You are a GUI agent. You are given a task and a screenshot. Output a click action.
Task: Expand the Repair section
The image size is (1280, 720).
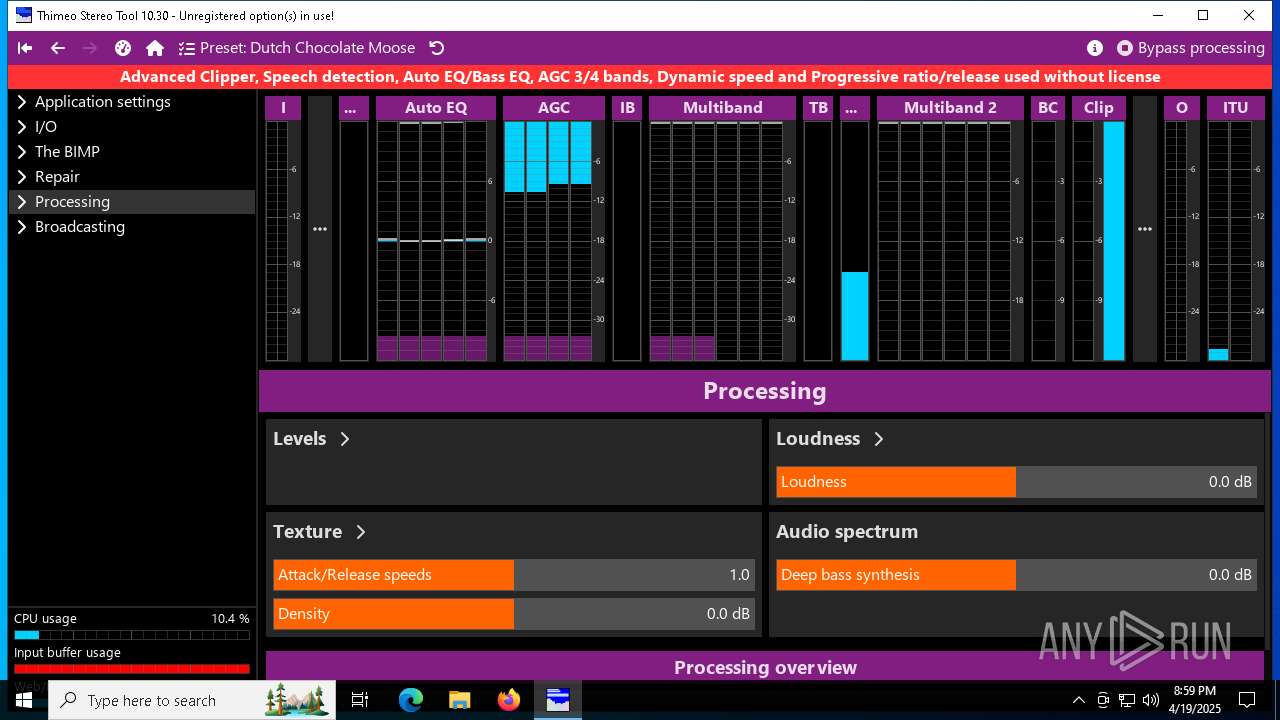pyautogui.click(x=132, y=177)
